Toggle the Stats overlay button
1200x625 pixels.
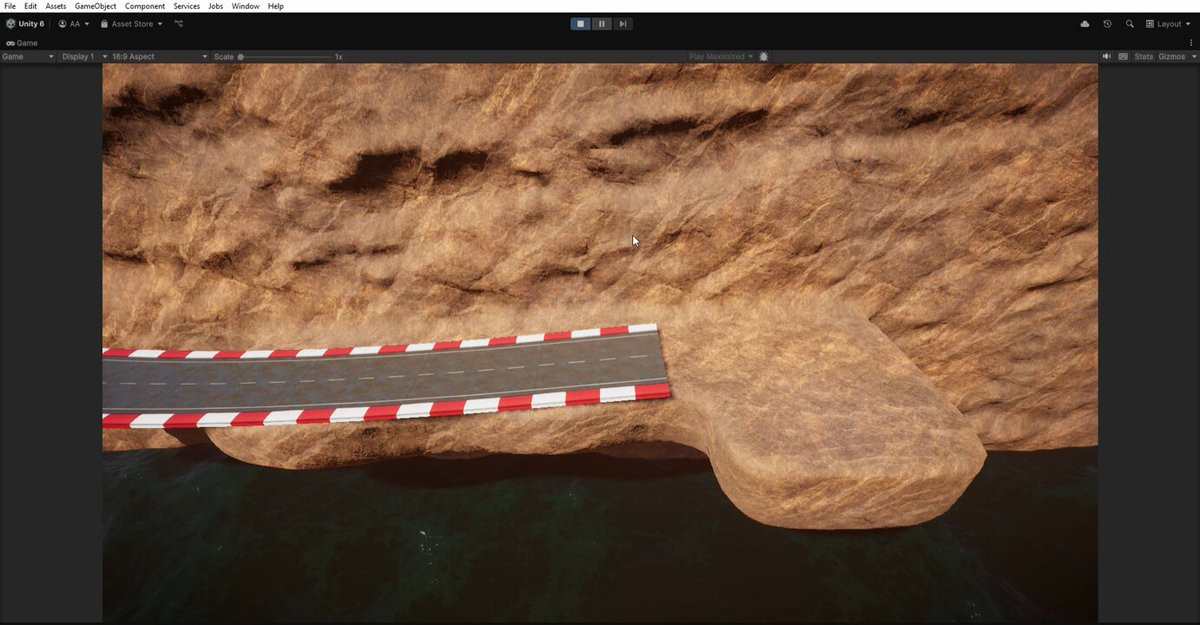[1144, 57]
